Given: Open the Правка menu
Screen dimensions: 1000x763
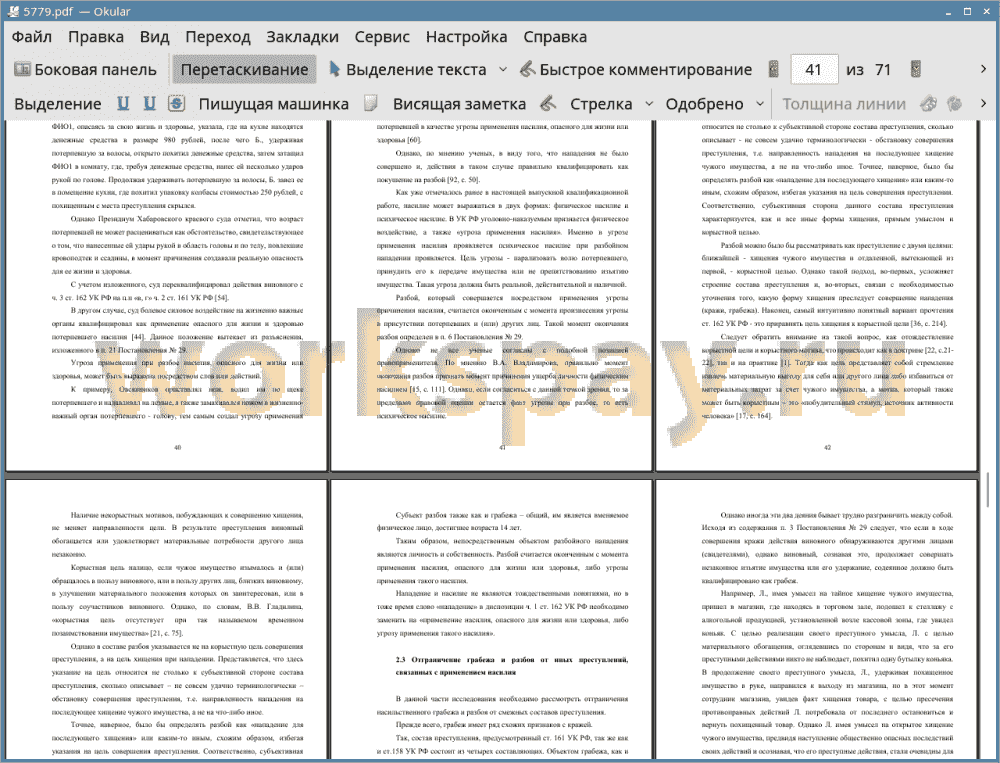Looking at the screenshot, I should pyautogui.click(x=96, y=37).
